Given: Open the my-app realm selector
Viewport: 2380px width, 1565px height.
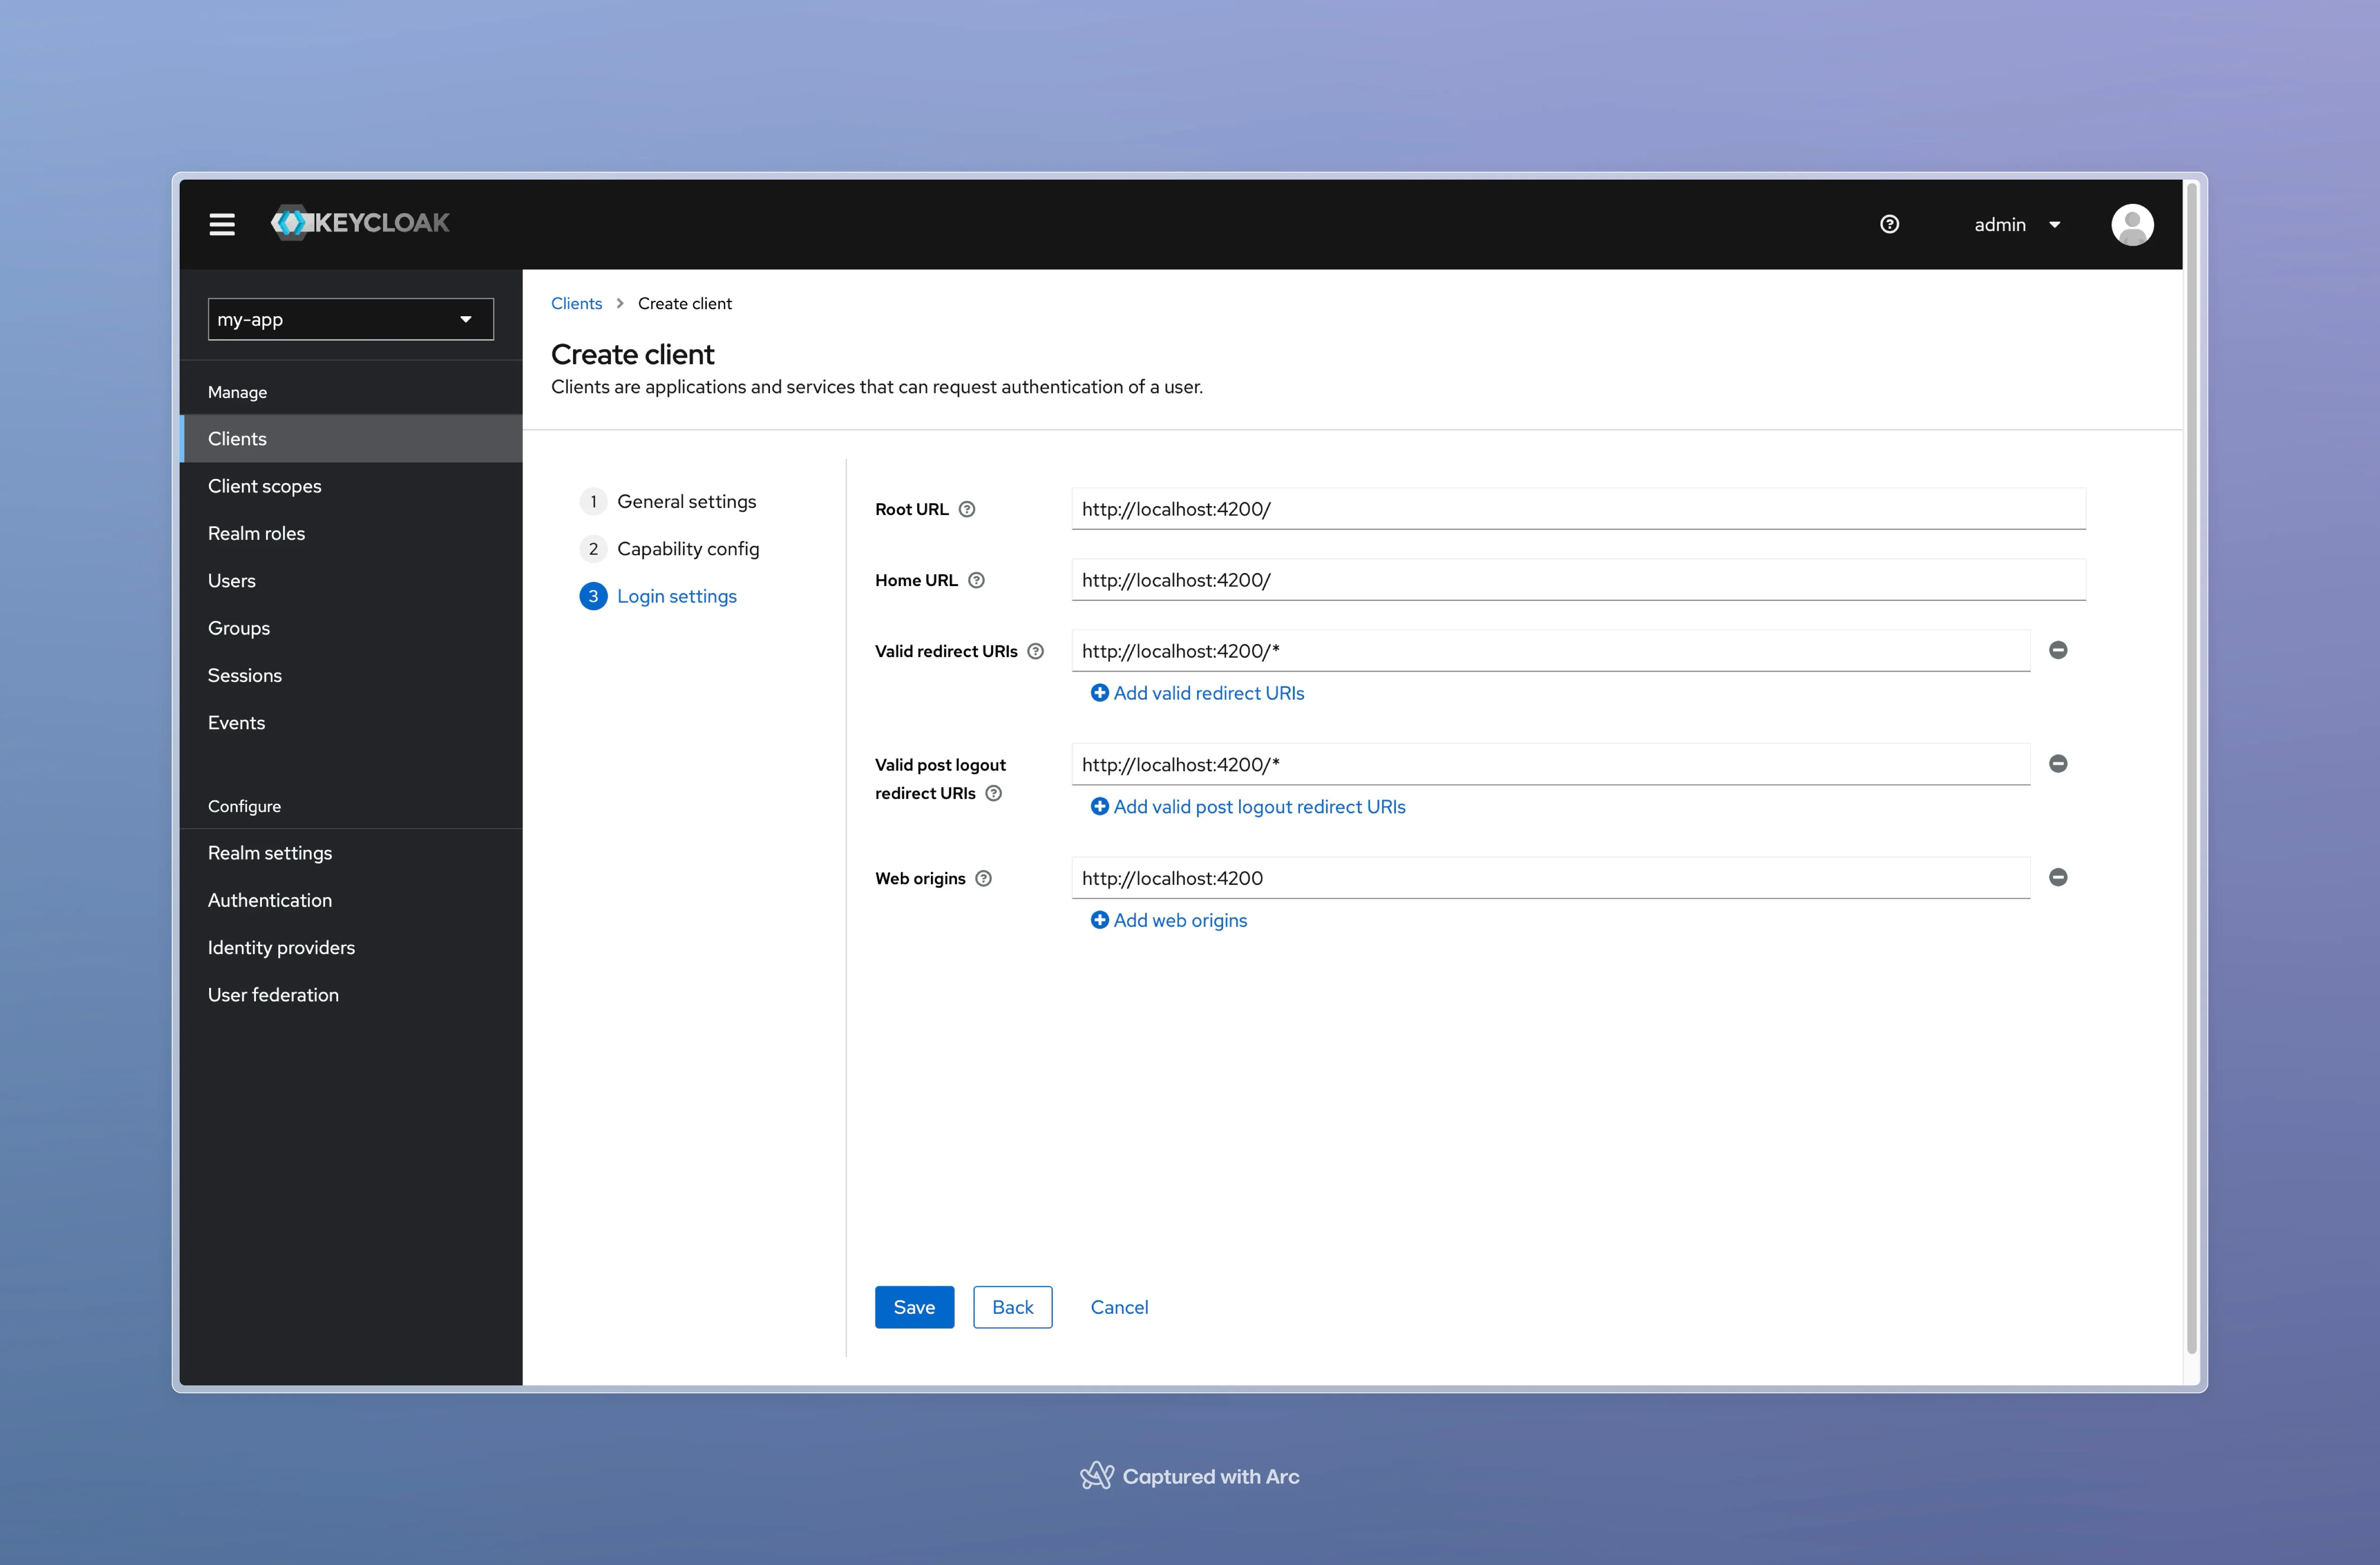Looking at the screenshot, I should 350,318.
